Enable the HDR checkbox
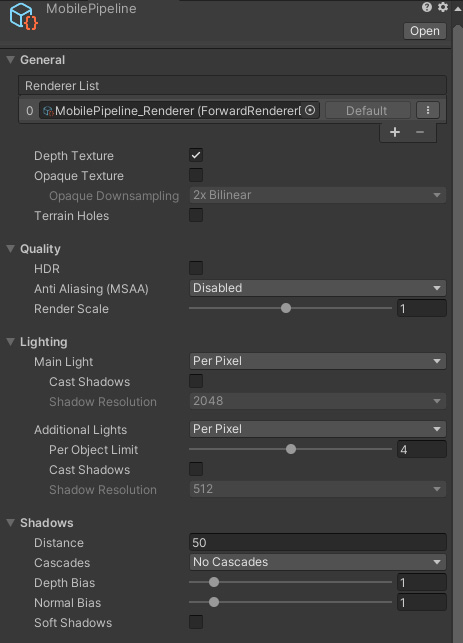The width and height of the screenshot is (463, 643). pyautogui.click(x=196, y=268)
